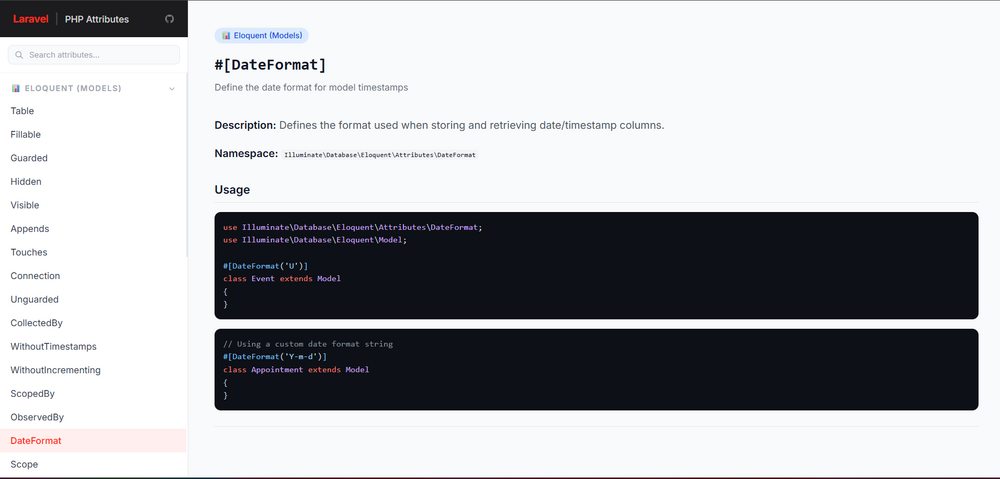Open the Fillable attribute page

click(93, 135)
